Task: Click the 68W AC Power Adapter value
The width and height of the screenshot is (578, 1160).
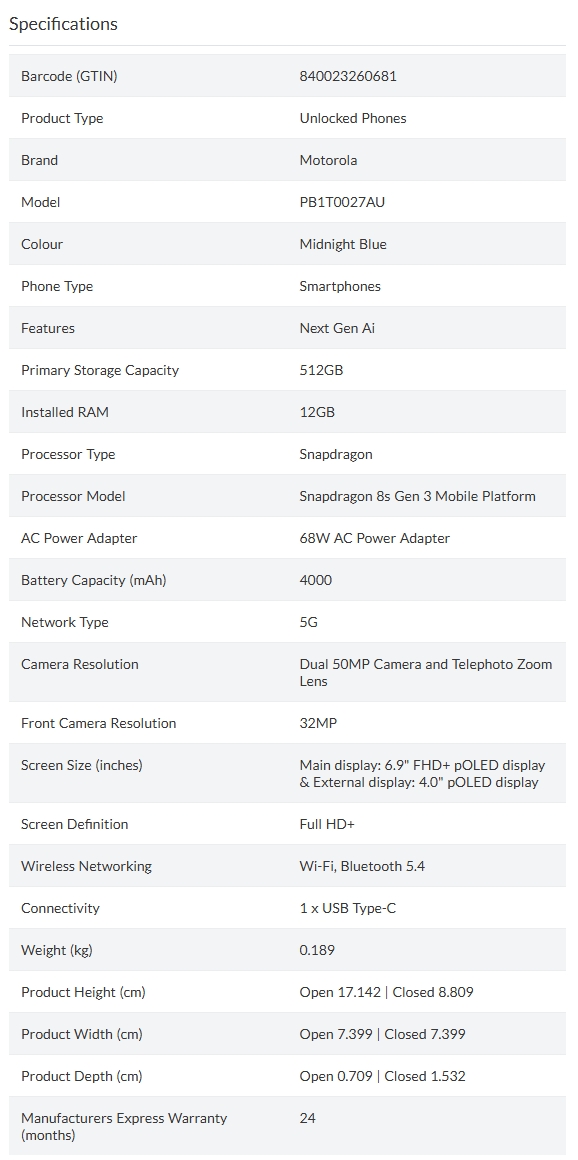Action: tap(374, 539)
